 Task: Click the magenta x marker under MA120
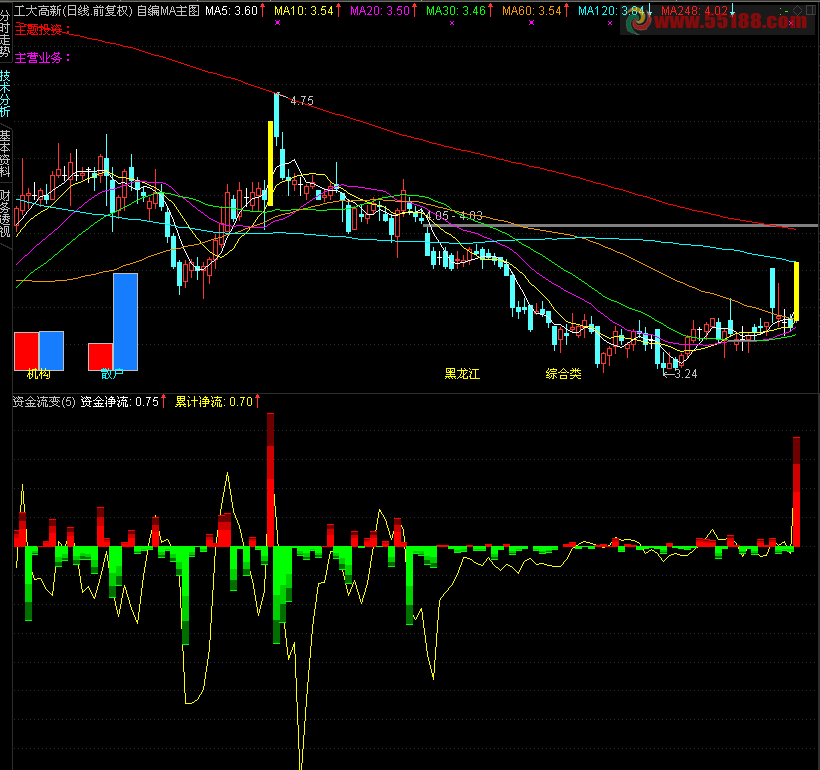pos(610,22)
